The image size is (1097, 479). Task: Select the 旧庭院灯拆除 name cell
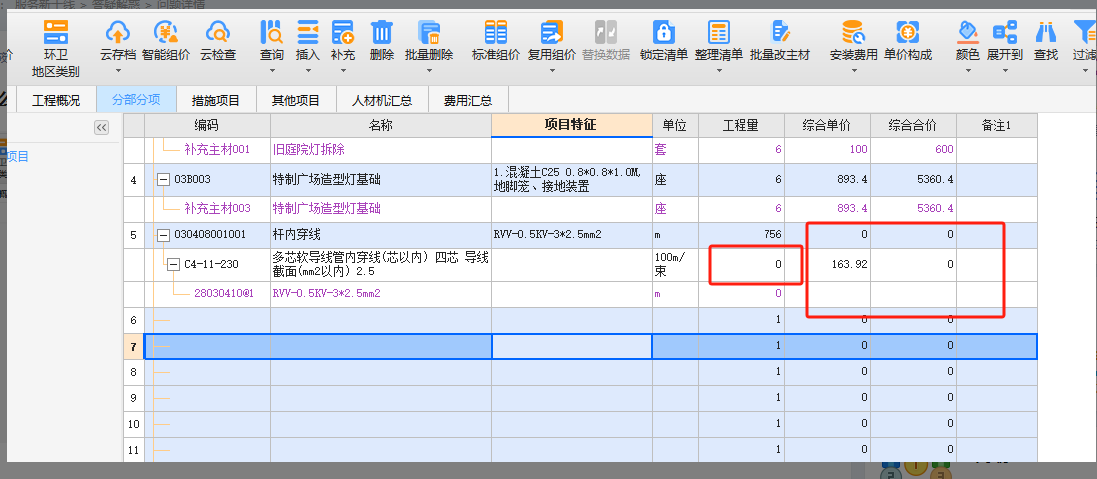[x=381, y=150]
